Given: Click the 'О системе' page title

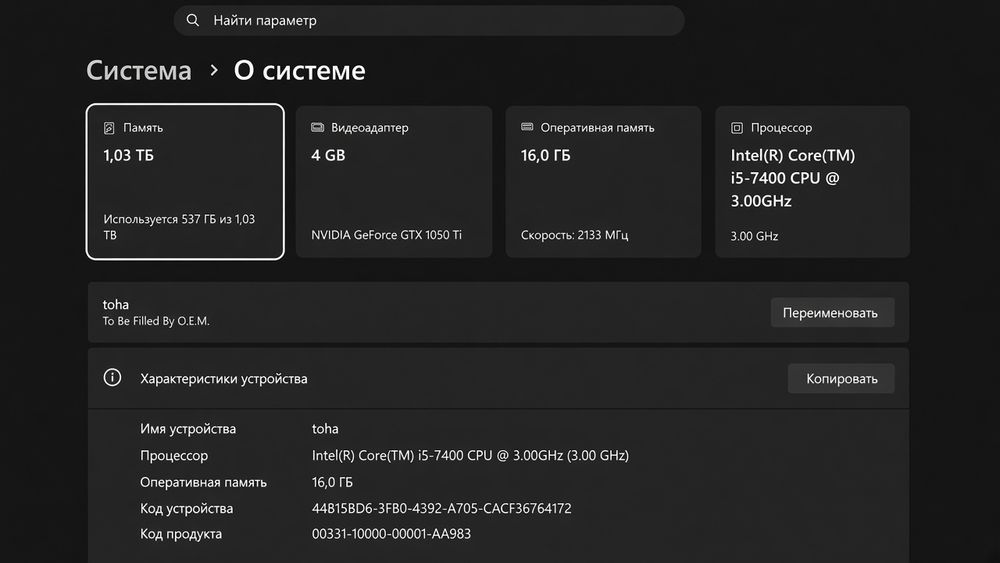Looking at the screenshot, I should (x=299, y=70).
